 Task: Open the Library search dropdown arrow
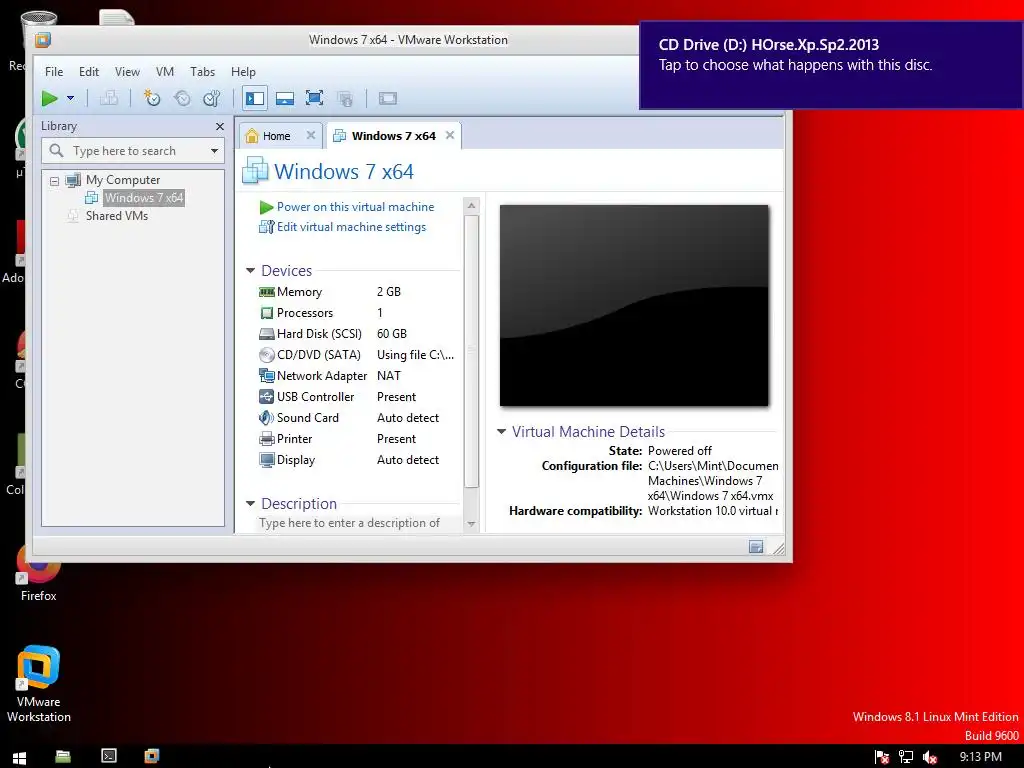click(x=214, y=151)
